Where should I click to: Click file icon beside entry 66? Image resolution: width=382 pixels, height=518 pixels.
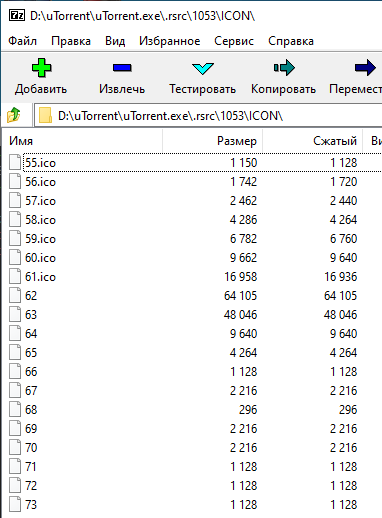(15, 371)
